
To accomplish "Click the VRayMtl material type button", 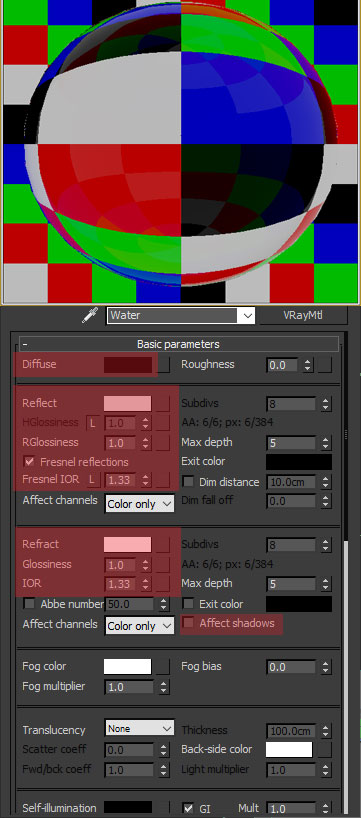I will 304,315.
